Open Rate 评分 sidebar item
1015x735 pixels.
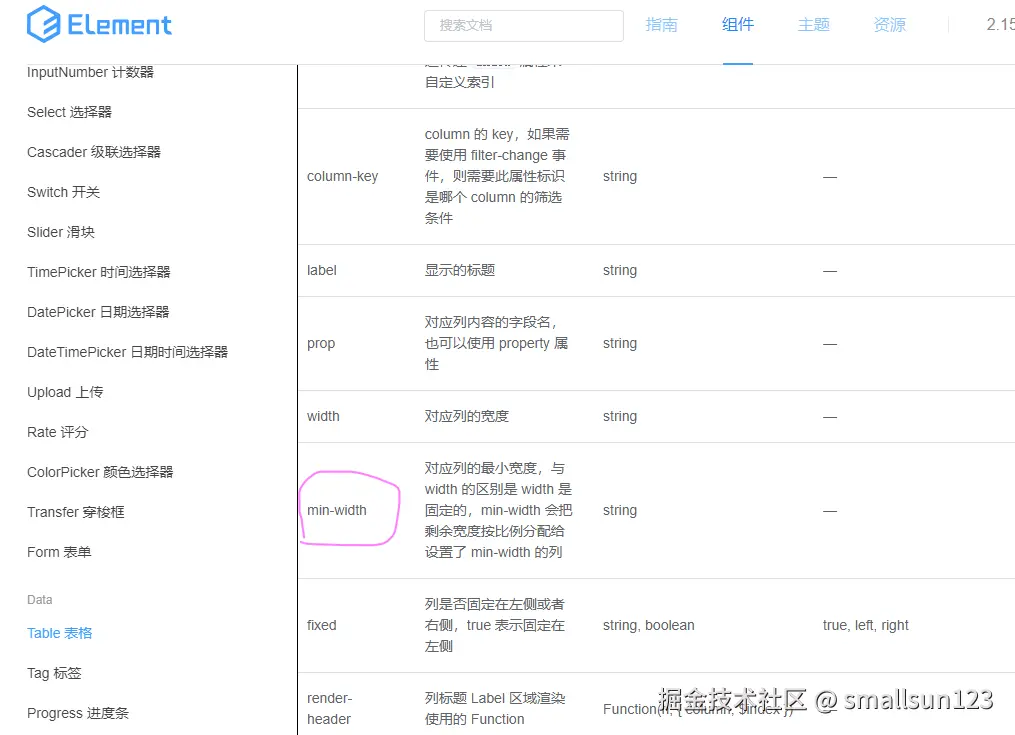click(x=57, y=432)
